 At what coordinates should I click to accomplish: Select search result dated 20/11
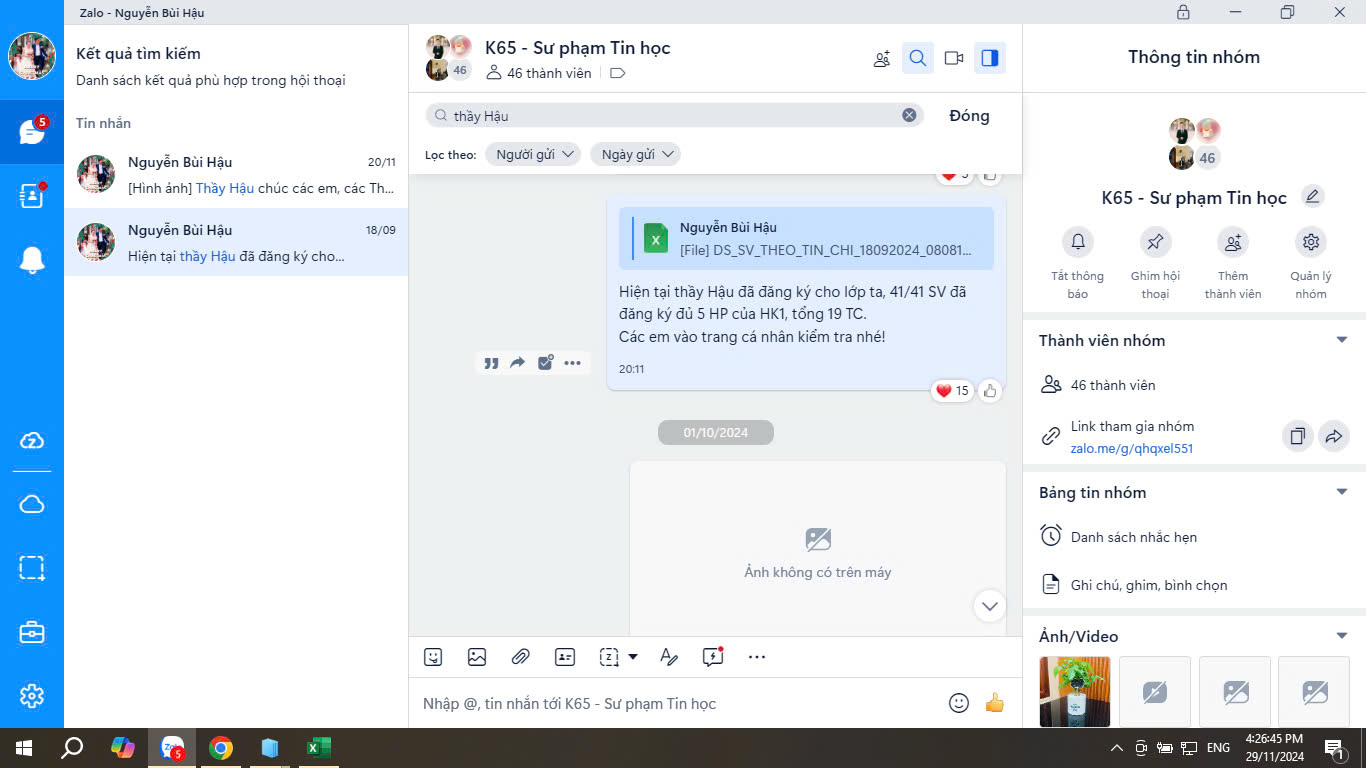coord(236,174)
